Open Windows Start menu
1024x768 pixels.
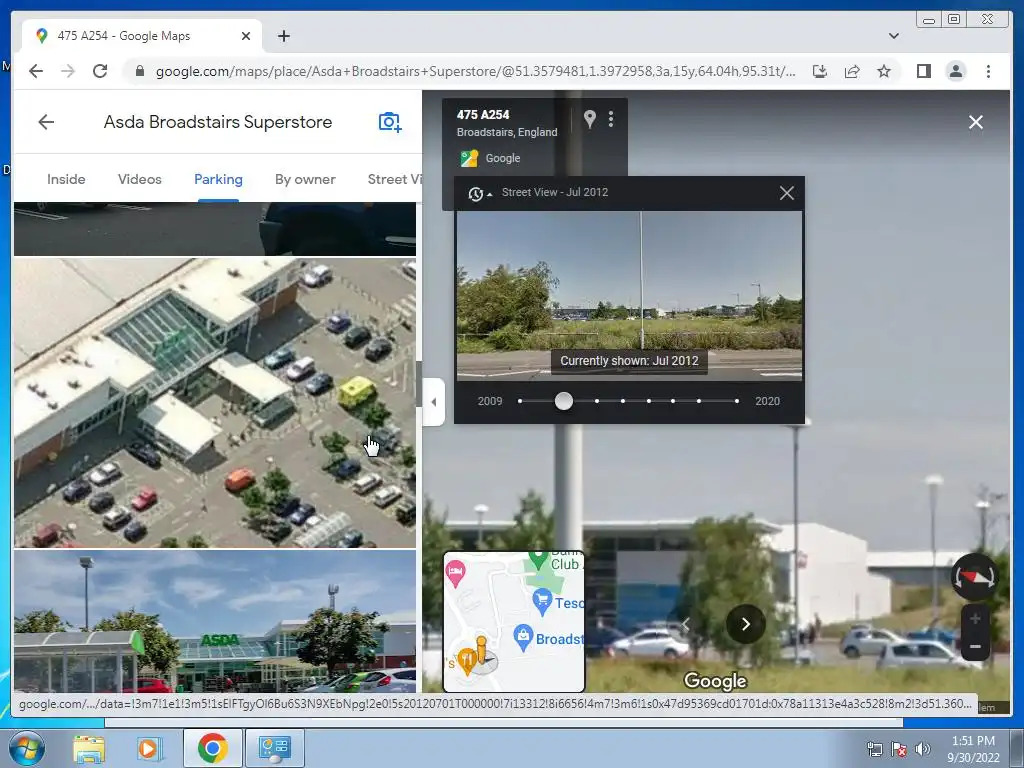pos(26,748)
